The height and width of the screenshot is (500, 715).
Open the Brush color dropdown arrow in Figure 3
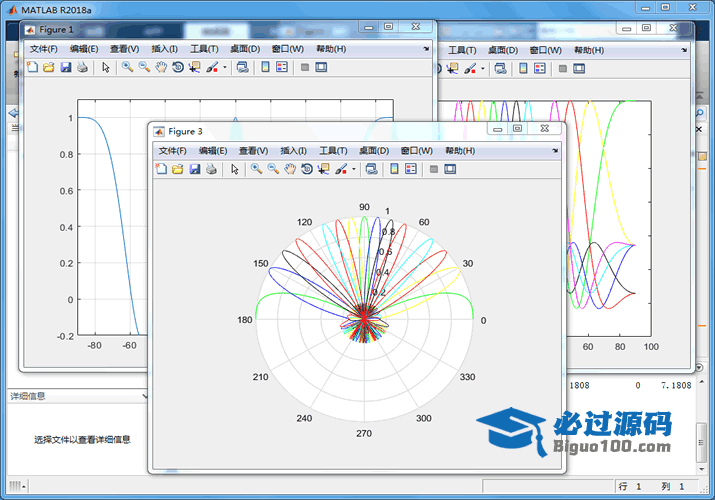click(x=354, y=169)
